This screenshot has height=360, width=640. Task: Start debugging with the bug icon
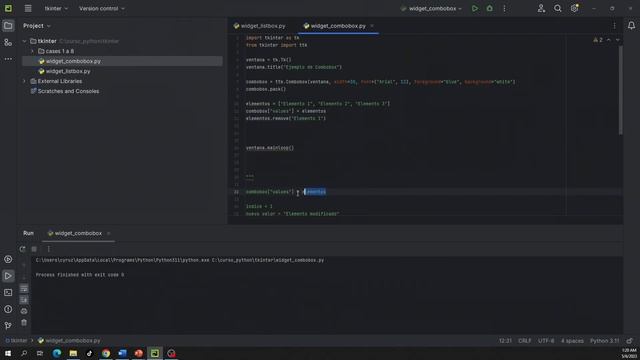tap(489, 8)
